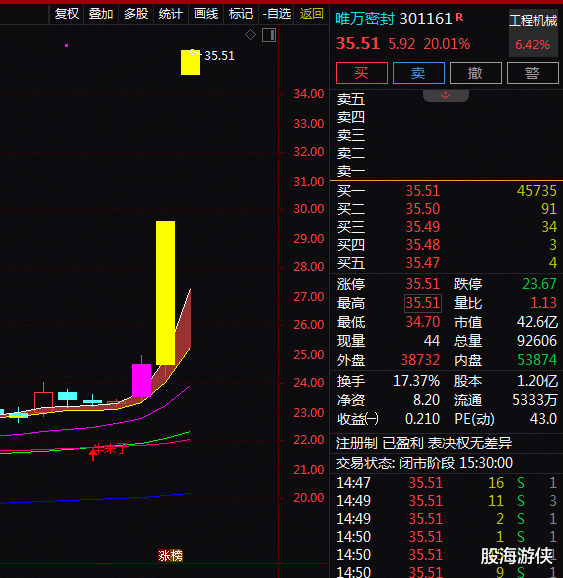Go back using 返回
Viewport: 563px width, 578px height.
[312, 14]
